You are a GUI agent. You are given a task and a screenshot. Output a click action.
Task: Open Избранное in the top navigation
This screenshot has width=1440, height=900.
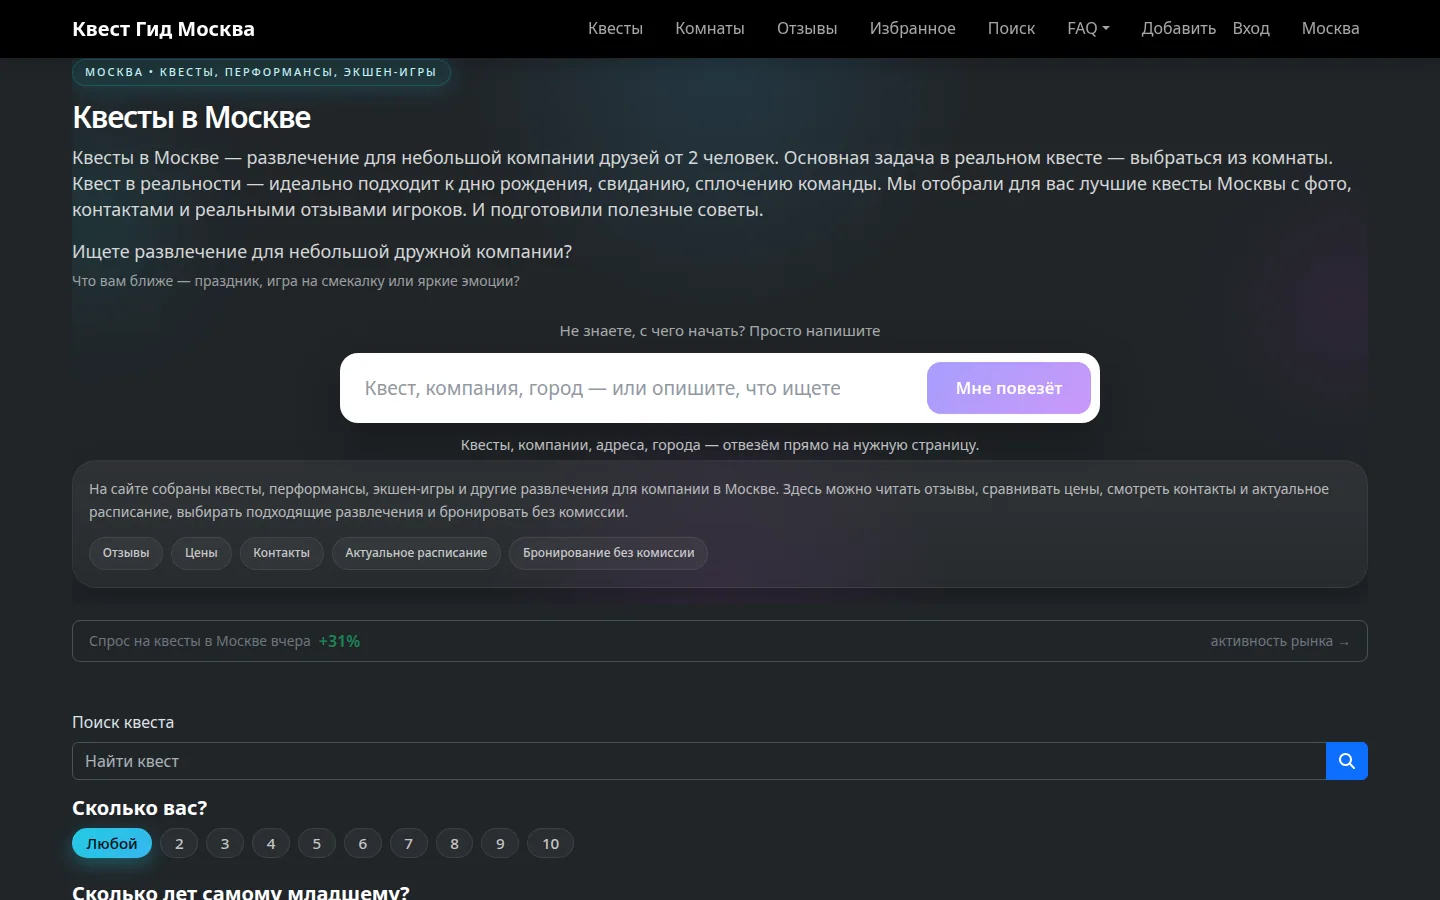912,28
